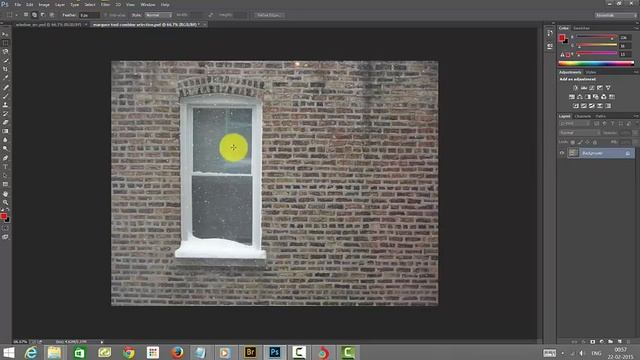Switch to the Swatches tab
Image resolution: width=640 pixels, height=360 pixels.
click(x=582, y=28)
